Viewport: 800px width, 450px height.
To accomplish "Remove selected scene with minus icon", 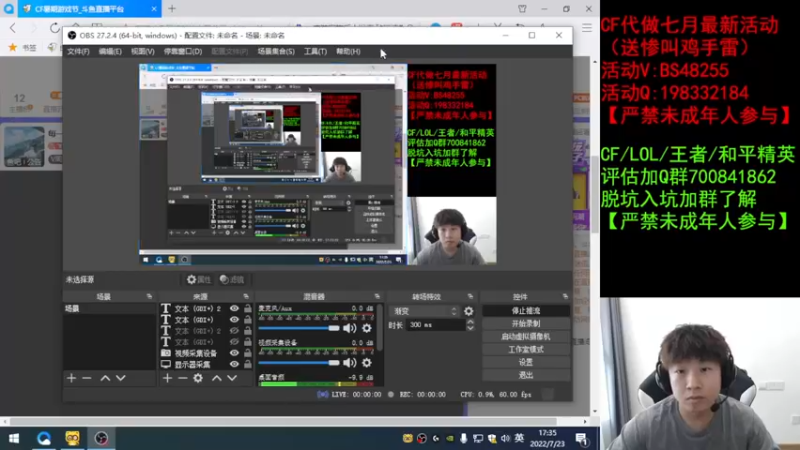I will click(87, 378).
